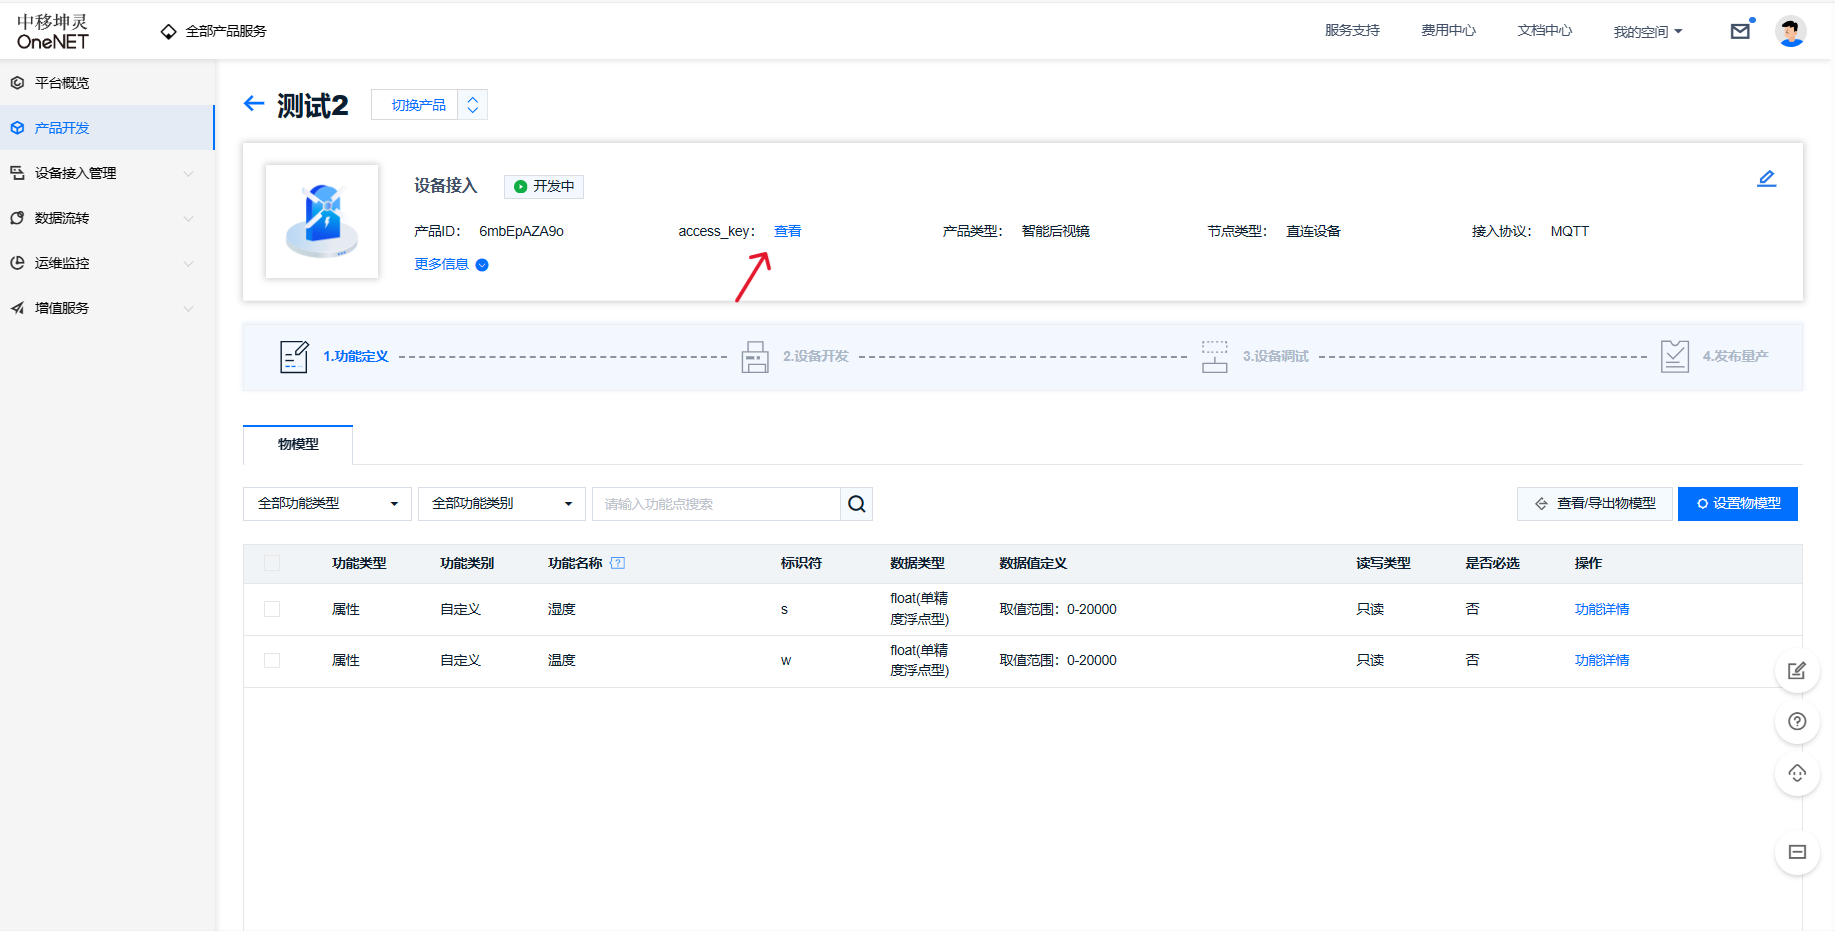Image resolution: width=1835 pixels, height=931 pixels.
Task: Click 查看 link next to access_key
Action: [787, 231]
